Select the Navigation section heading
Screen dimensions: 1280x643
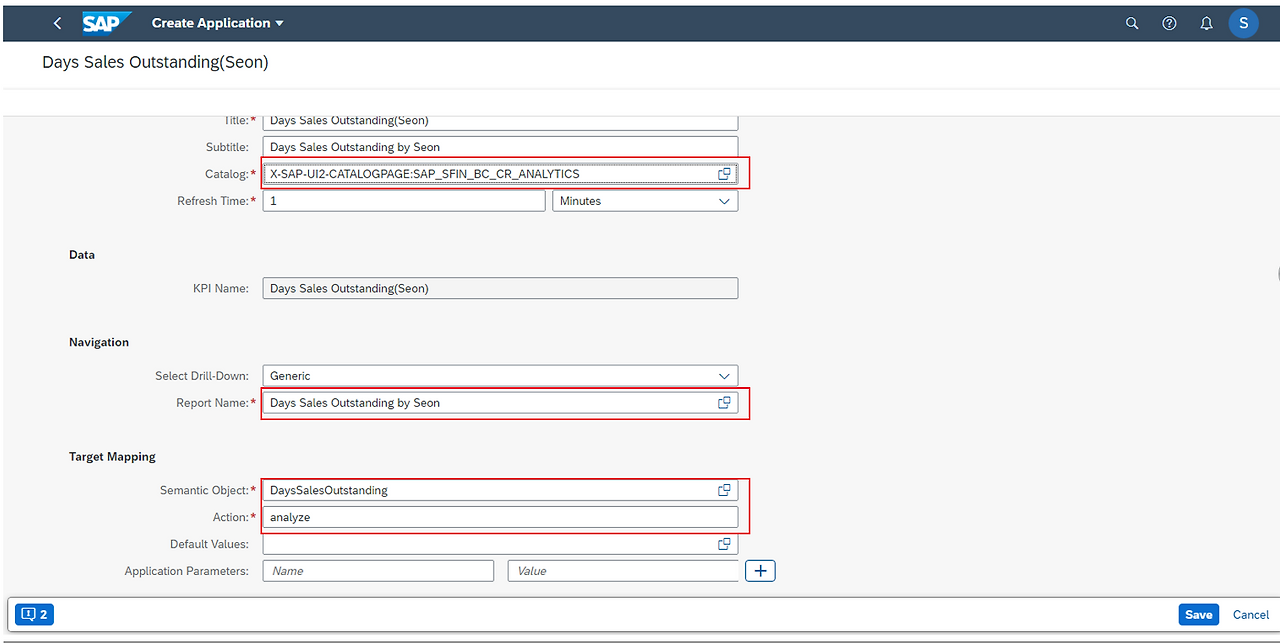(99, 342)
